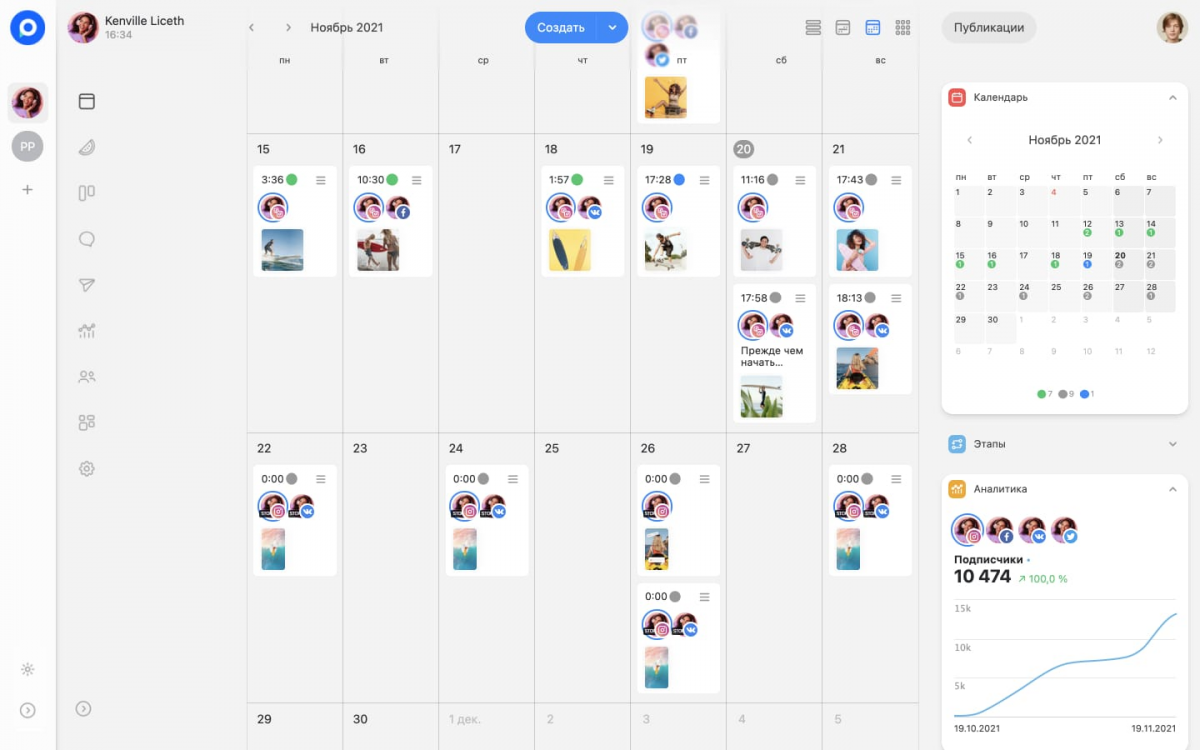
Task: Toggle the light/dark theme sun icon
Action: pos(28,669)
